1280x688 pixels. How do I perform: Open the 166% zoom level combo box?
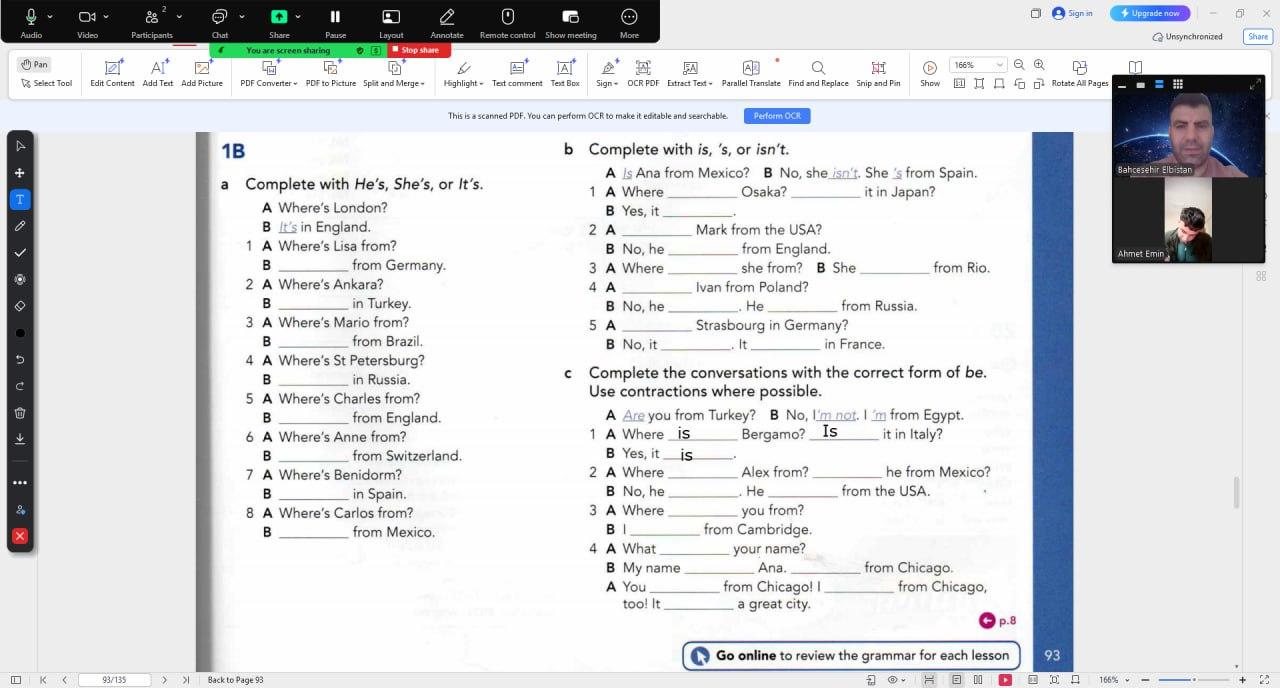coord(978,65)
